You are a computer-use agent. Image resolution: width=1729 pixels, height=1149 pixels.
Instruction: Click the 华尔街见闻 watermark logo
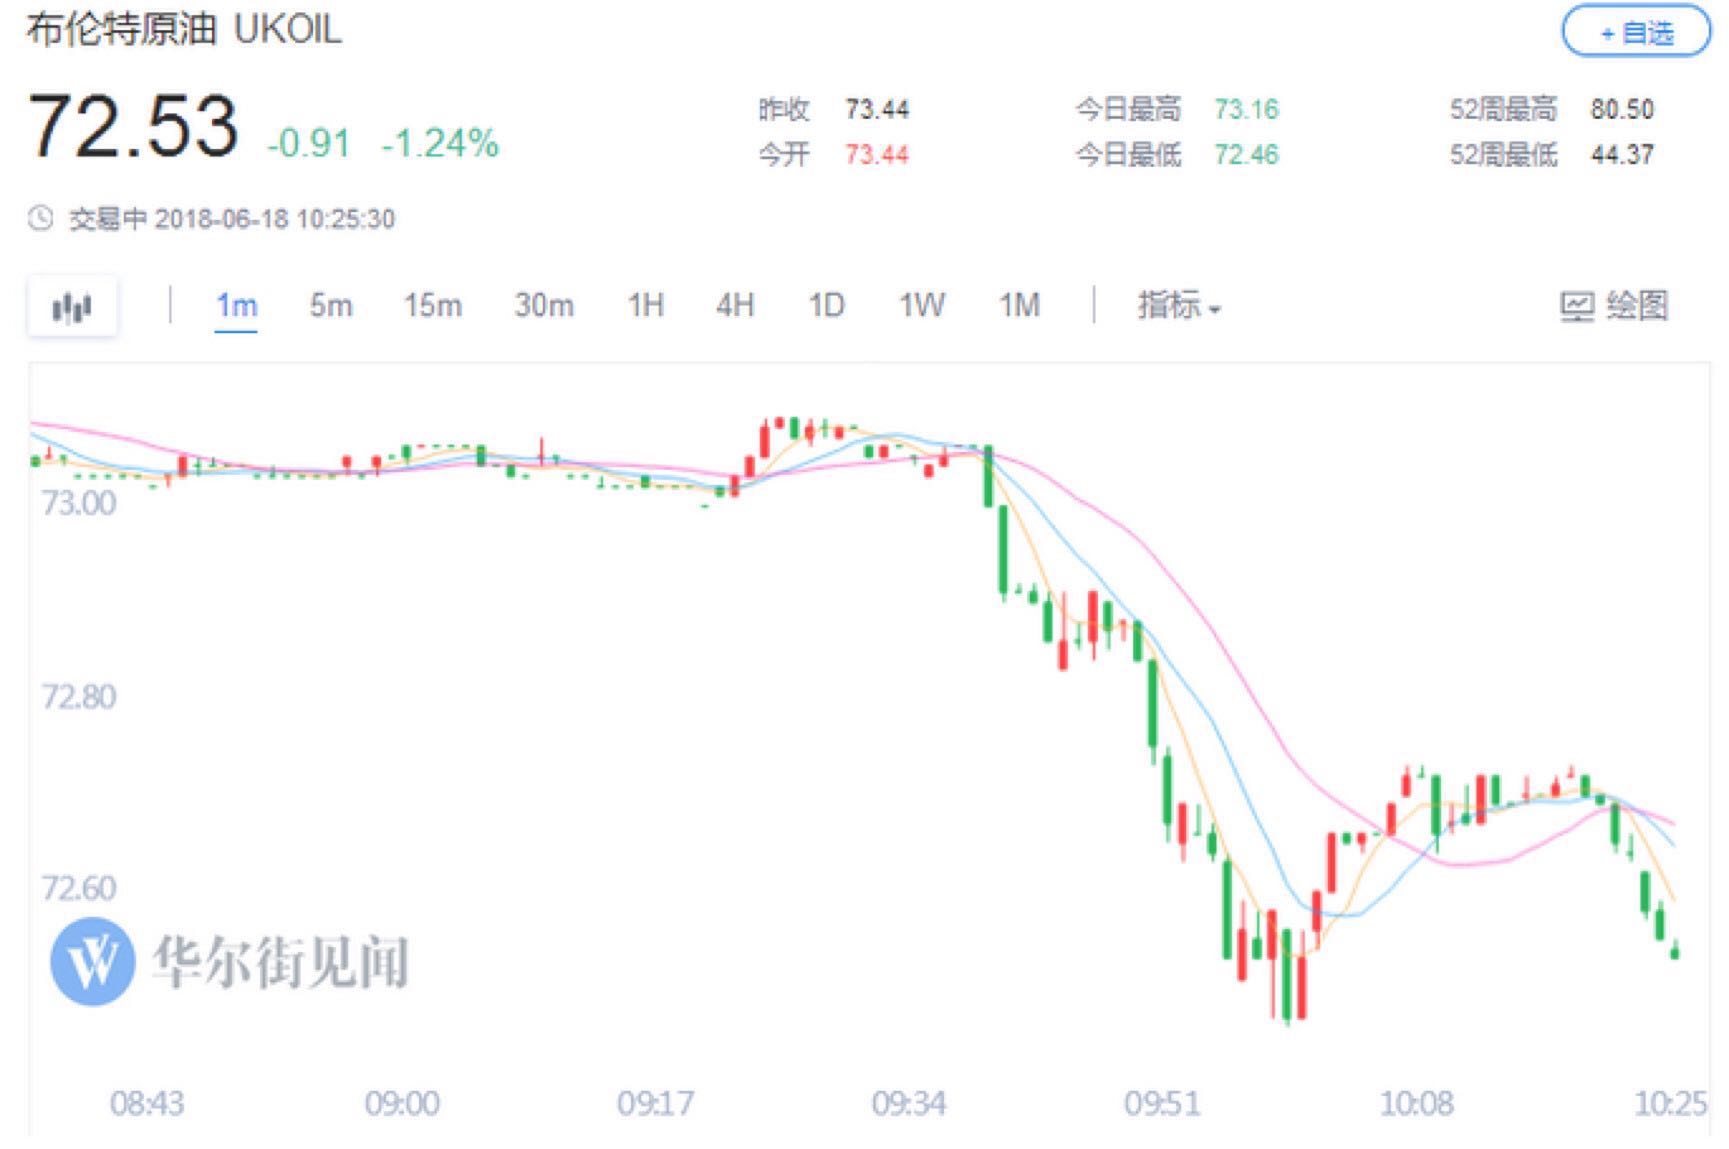(93, 961)
